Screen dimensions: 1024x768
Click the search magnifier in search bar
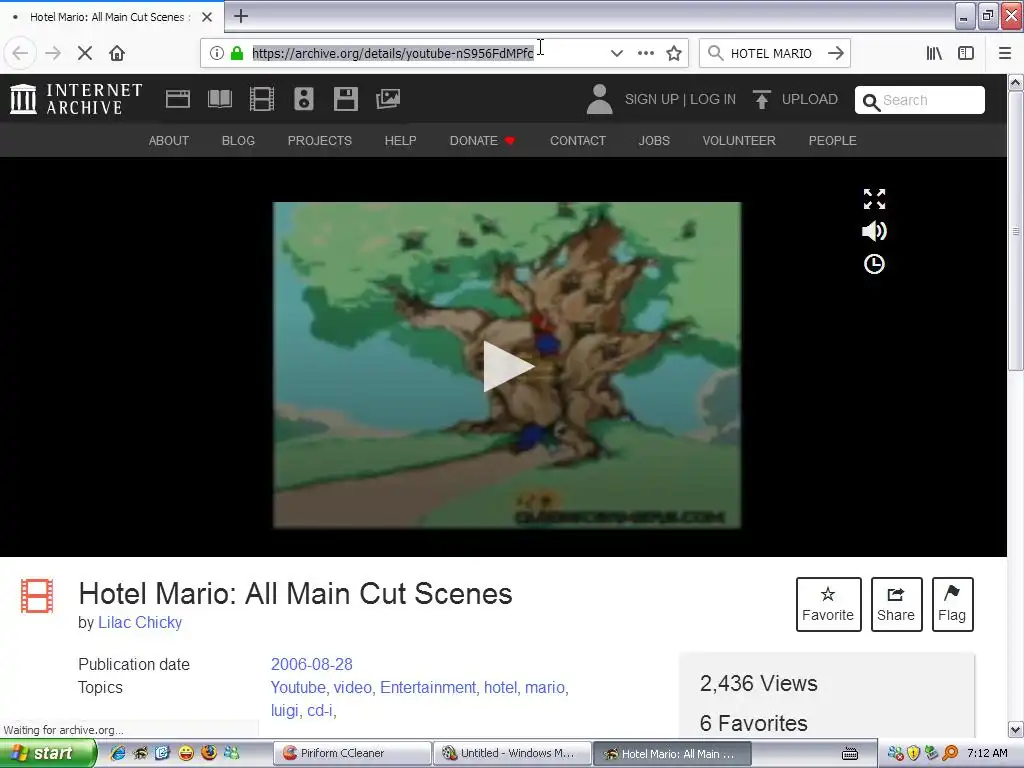coord(716,53)
